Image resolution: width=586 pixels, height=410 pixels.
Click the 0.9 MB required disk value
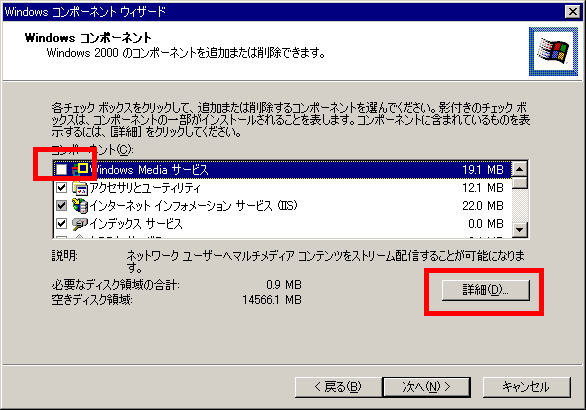[284, 285]
